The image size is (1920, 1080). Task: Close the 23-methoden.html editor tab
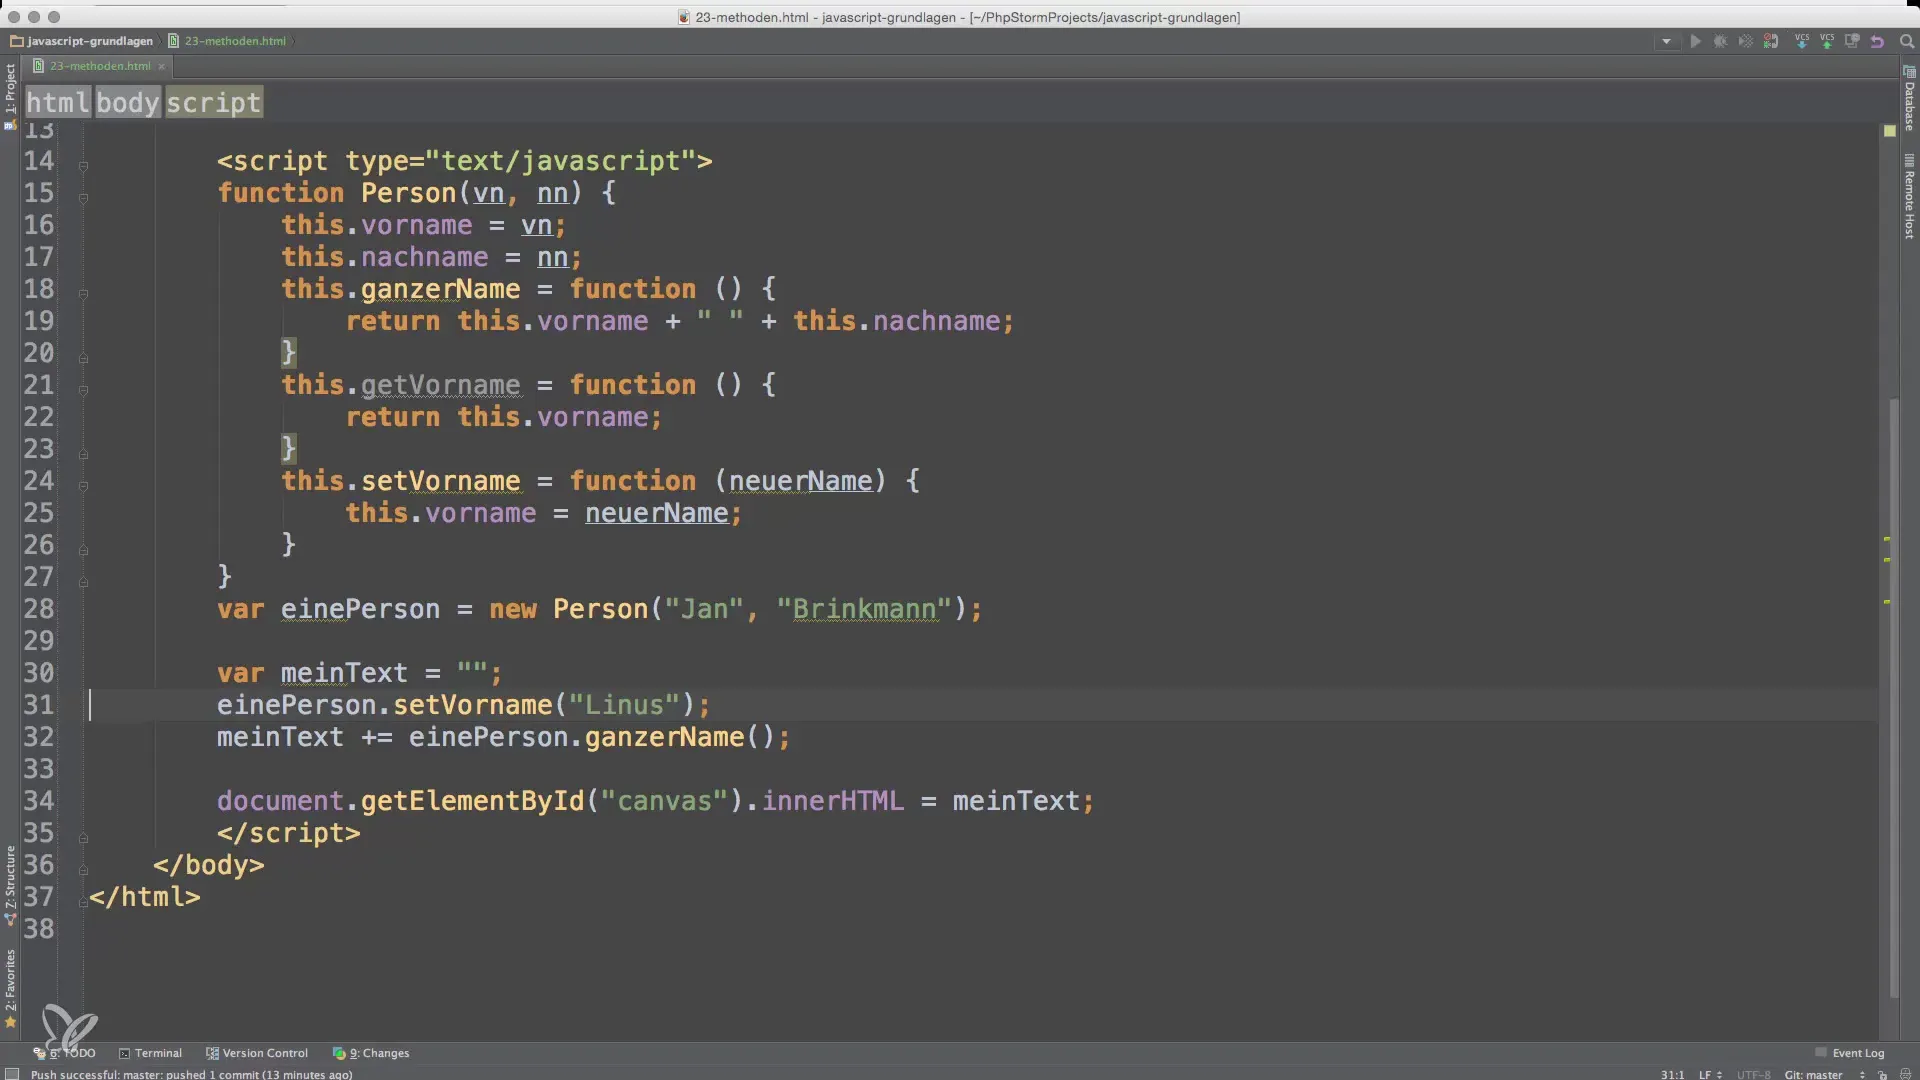[161, 67]
